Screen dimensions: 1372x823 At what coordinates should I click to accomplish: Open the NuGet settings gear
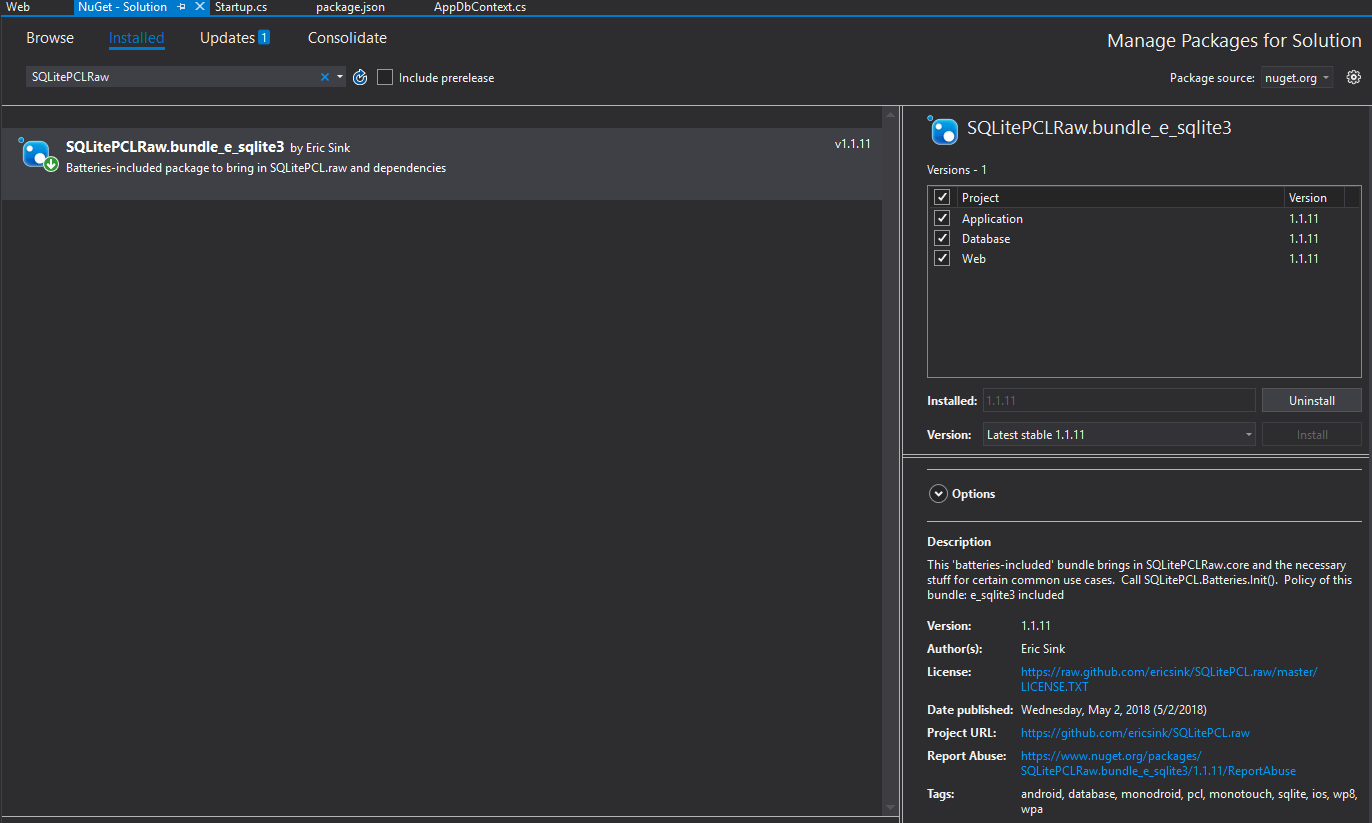1354,77
